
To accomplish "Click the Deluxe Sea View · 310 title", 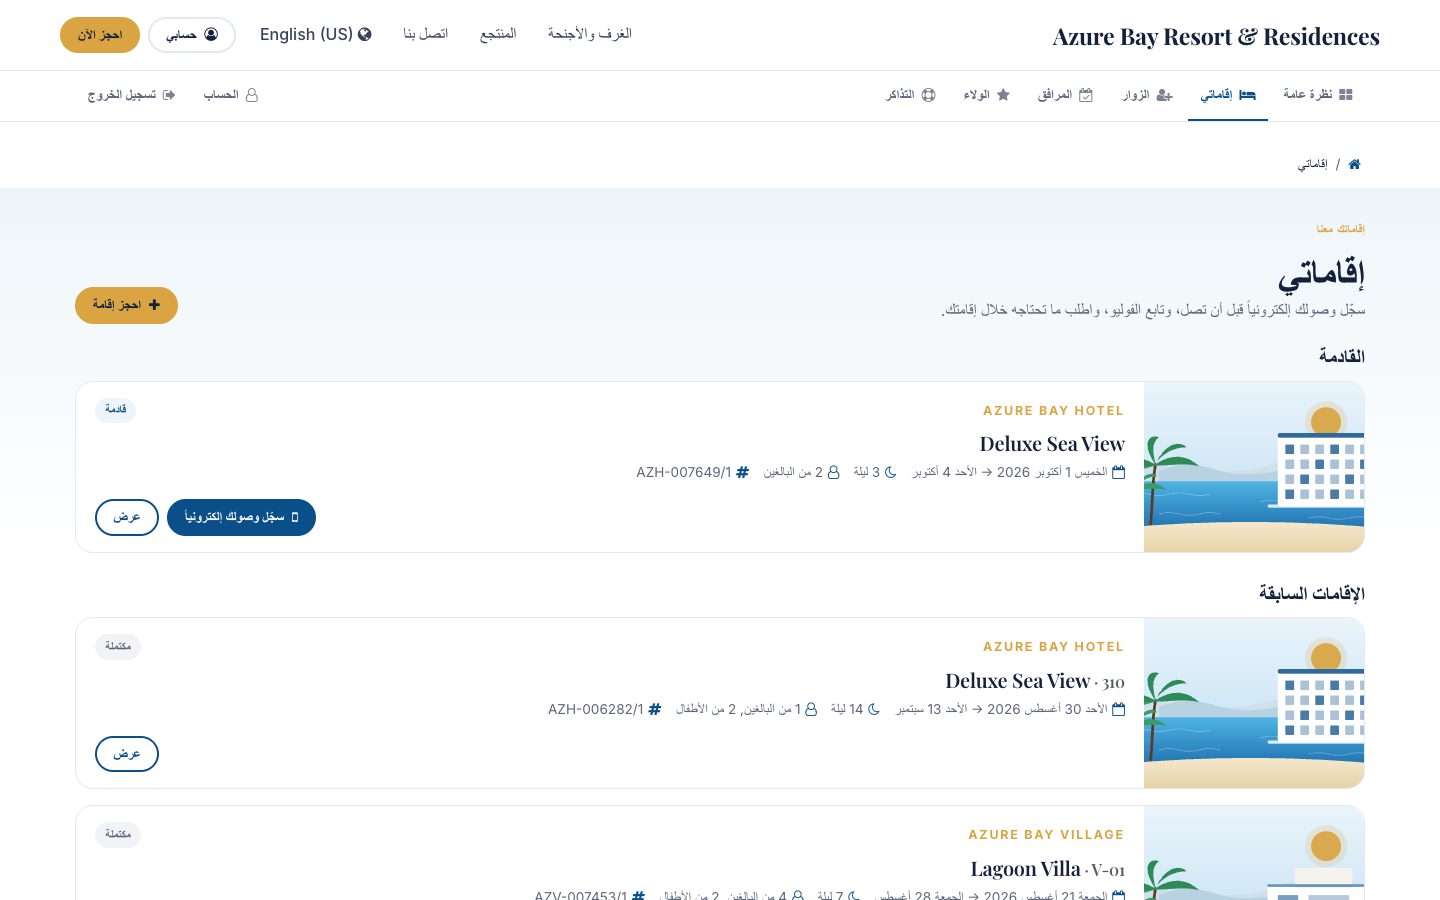I will click(x=1035, y=681).
